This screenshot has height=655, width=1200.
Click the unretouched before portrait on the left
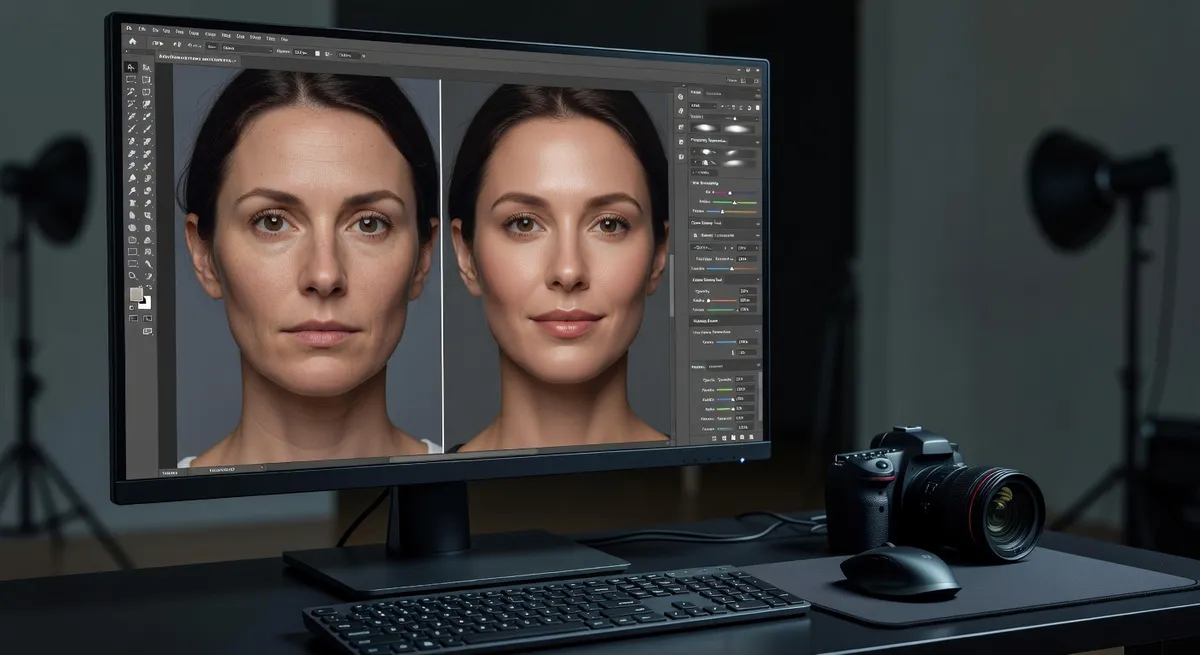(308, 270)
